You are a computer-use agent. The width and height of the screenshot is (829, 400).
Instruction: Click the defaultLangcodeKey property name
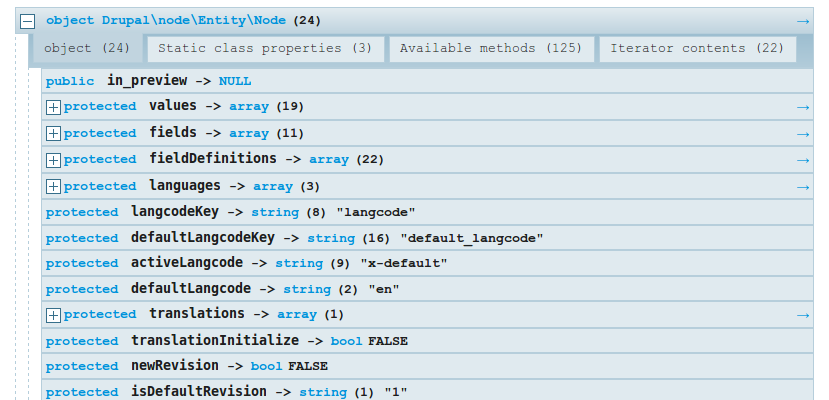203,238
